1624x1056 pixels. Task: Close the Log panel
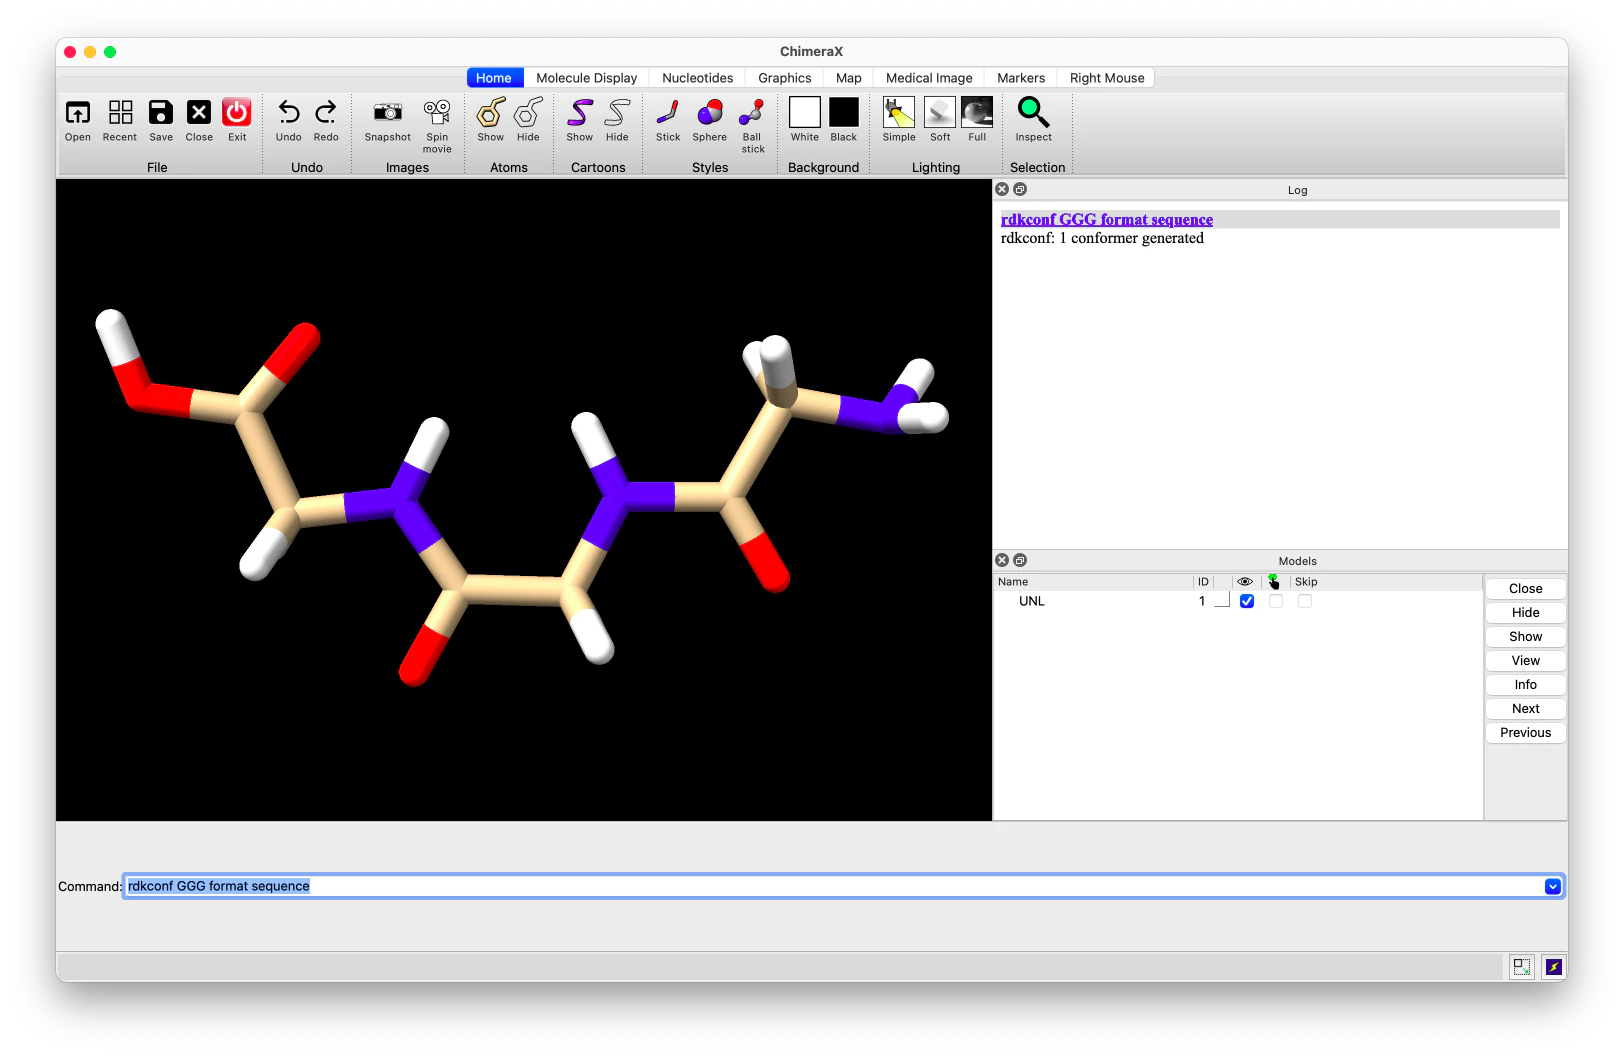[1002, 189]
